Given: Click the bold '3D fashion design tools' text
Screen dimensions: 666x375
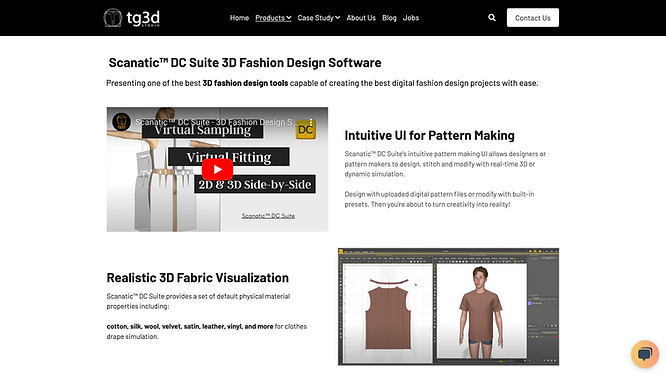Looking at the screenshot, I should tap(245, 83).
